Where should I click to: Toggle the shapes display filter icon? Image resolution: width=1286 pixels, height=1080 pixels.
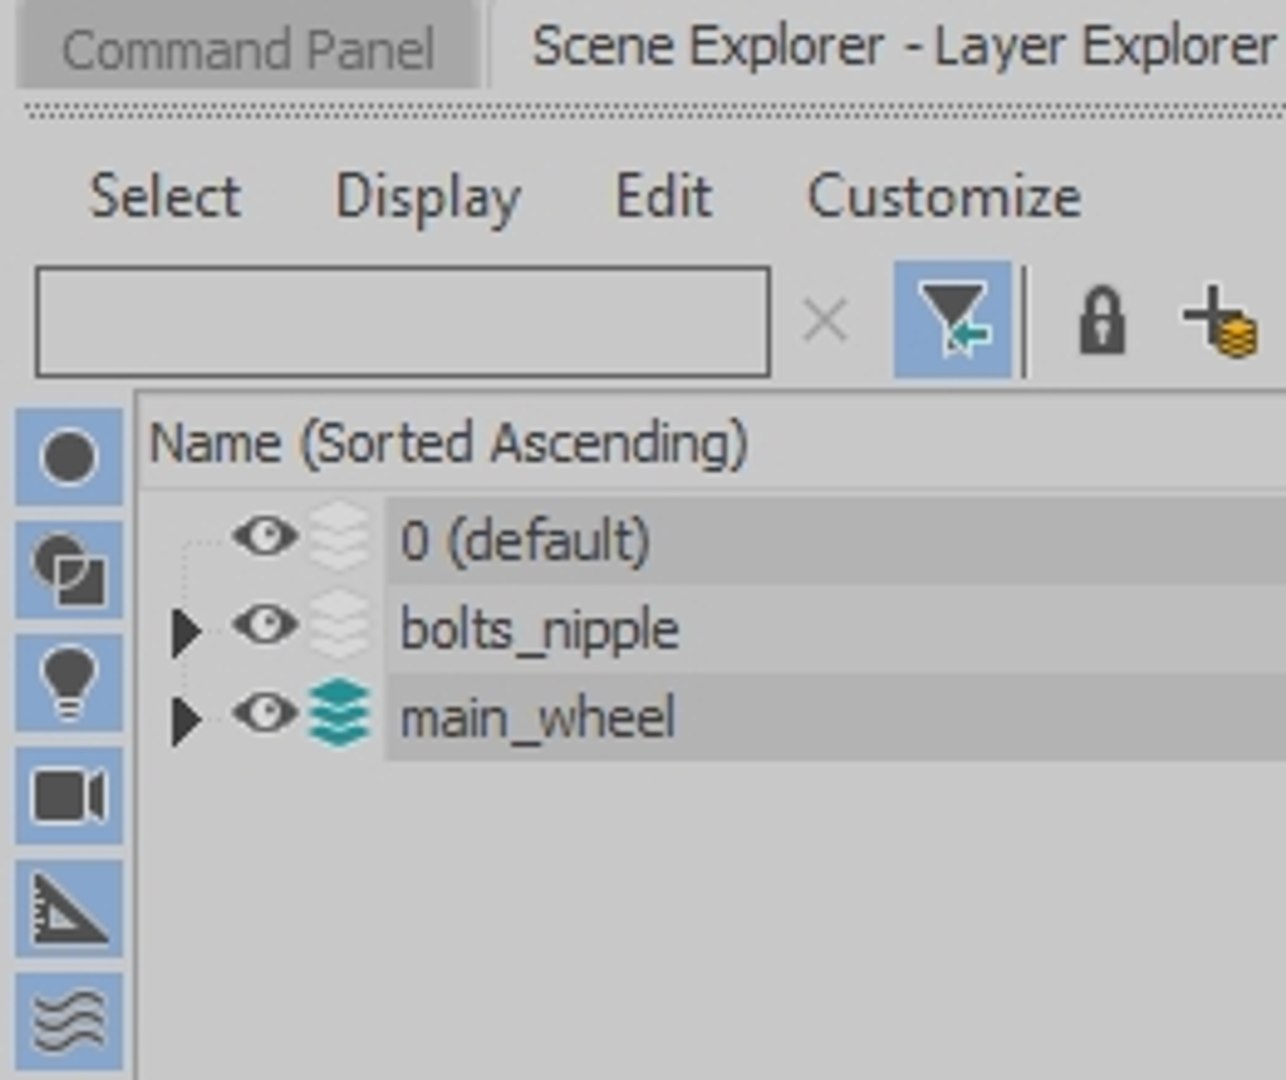pos(68,570)
